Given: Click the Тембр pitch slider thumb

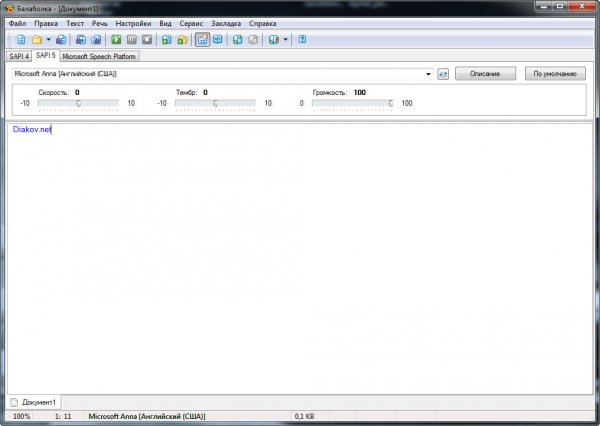Looking at the screenshot, I should point(215,103).
